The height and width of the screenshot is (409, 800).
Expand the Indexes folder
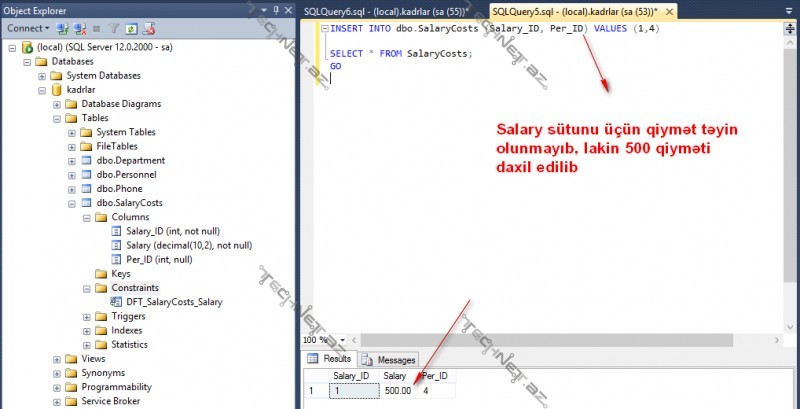point(86,331)
